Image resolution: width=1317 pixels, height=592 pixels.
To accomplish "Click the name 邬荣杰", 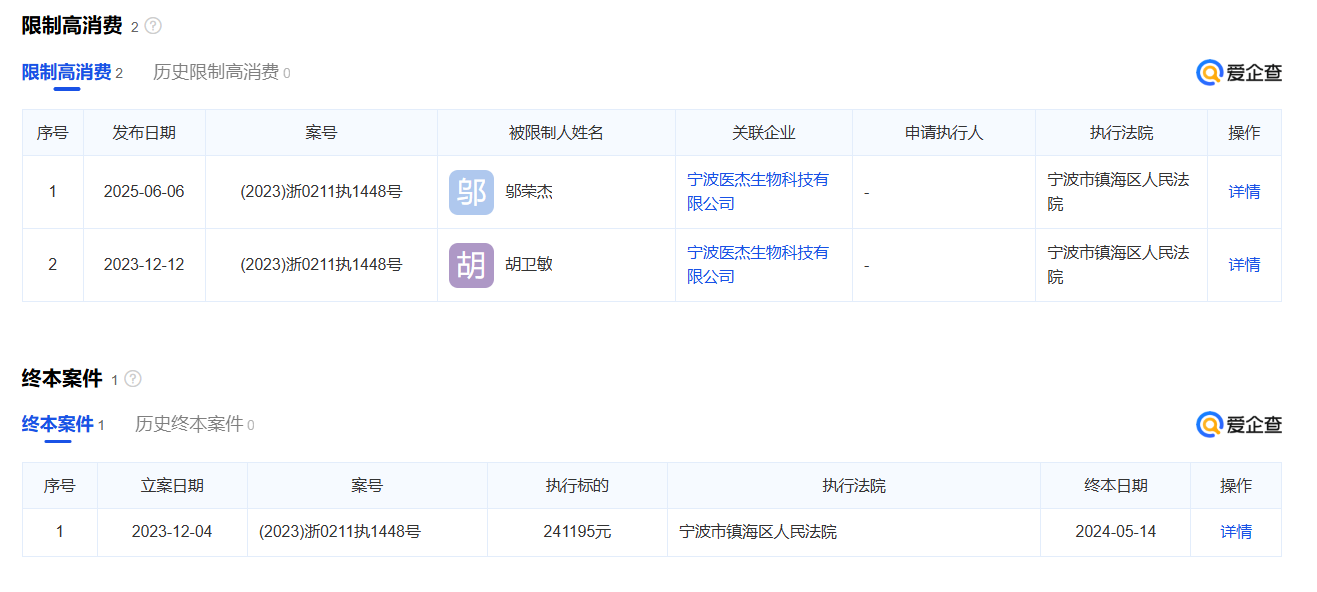I will pos(529,192).
